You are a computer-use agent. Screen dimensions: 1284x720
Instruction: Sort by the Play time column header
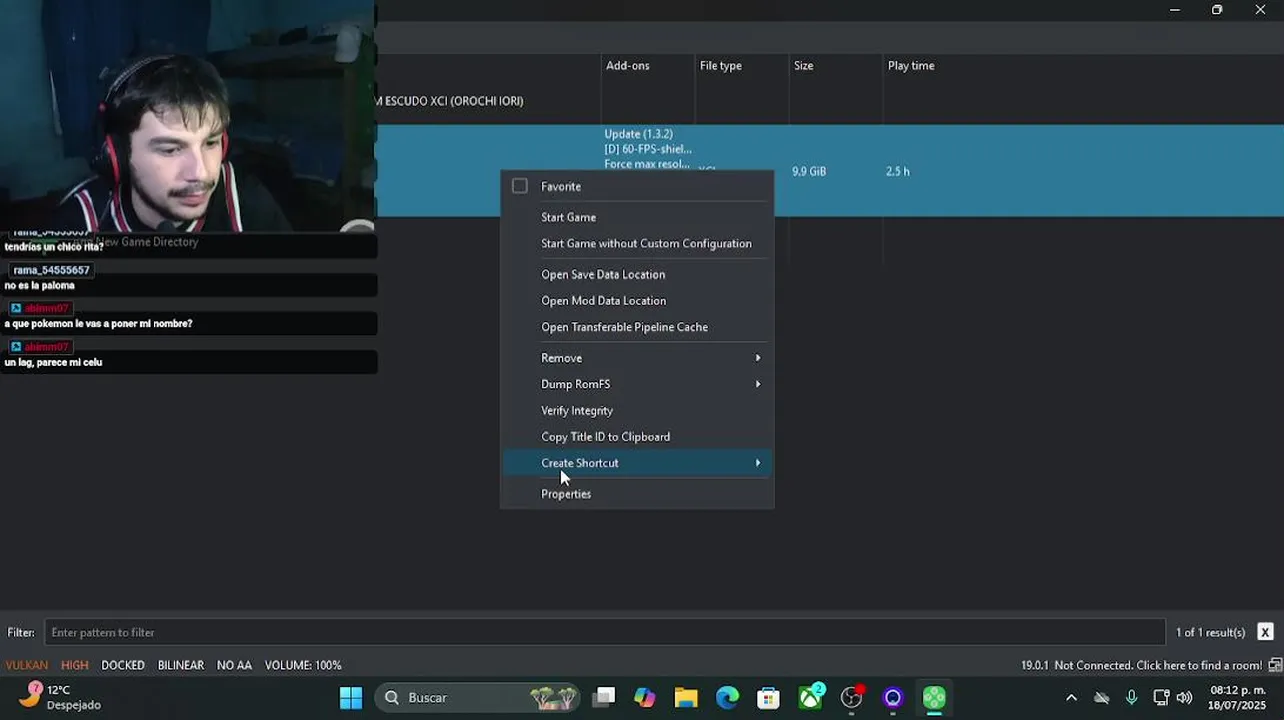tap(911, 66)
